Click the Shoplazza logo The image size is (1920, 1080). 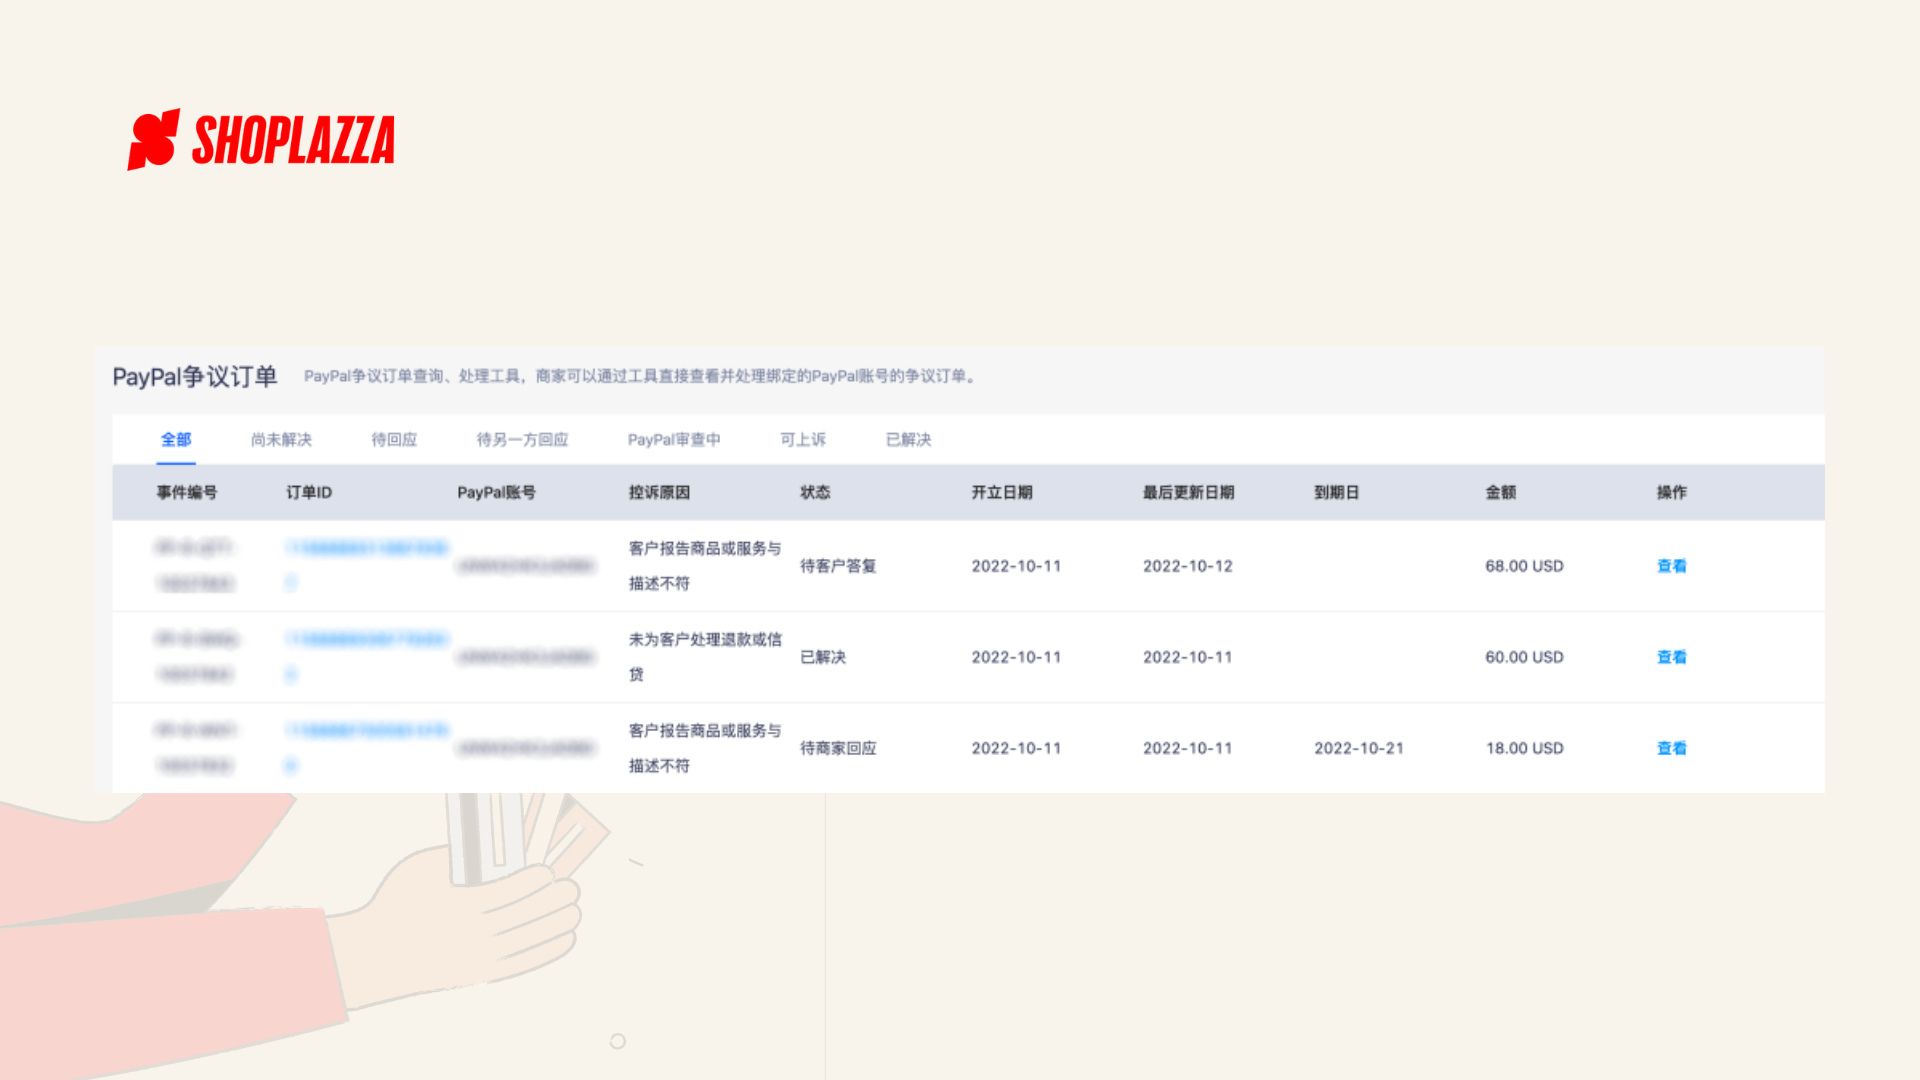(x=261, y=139)
